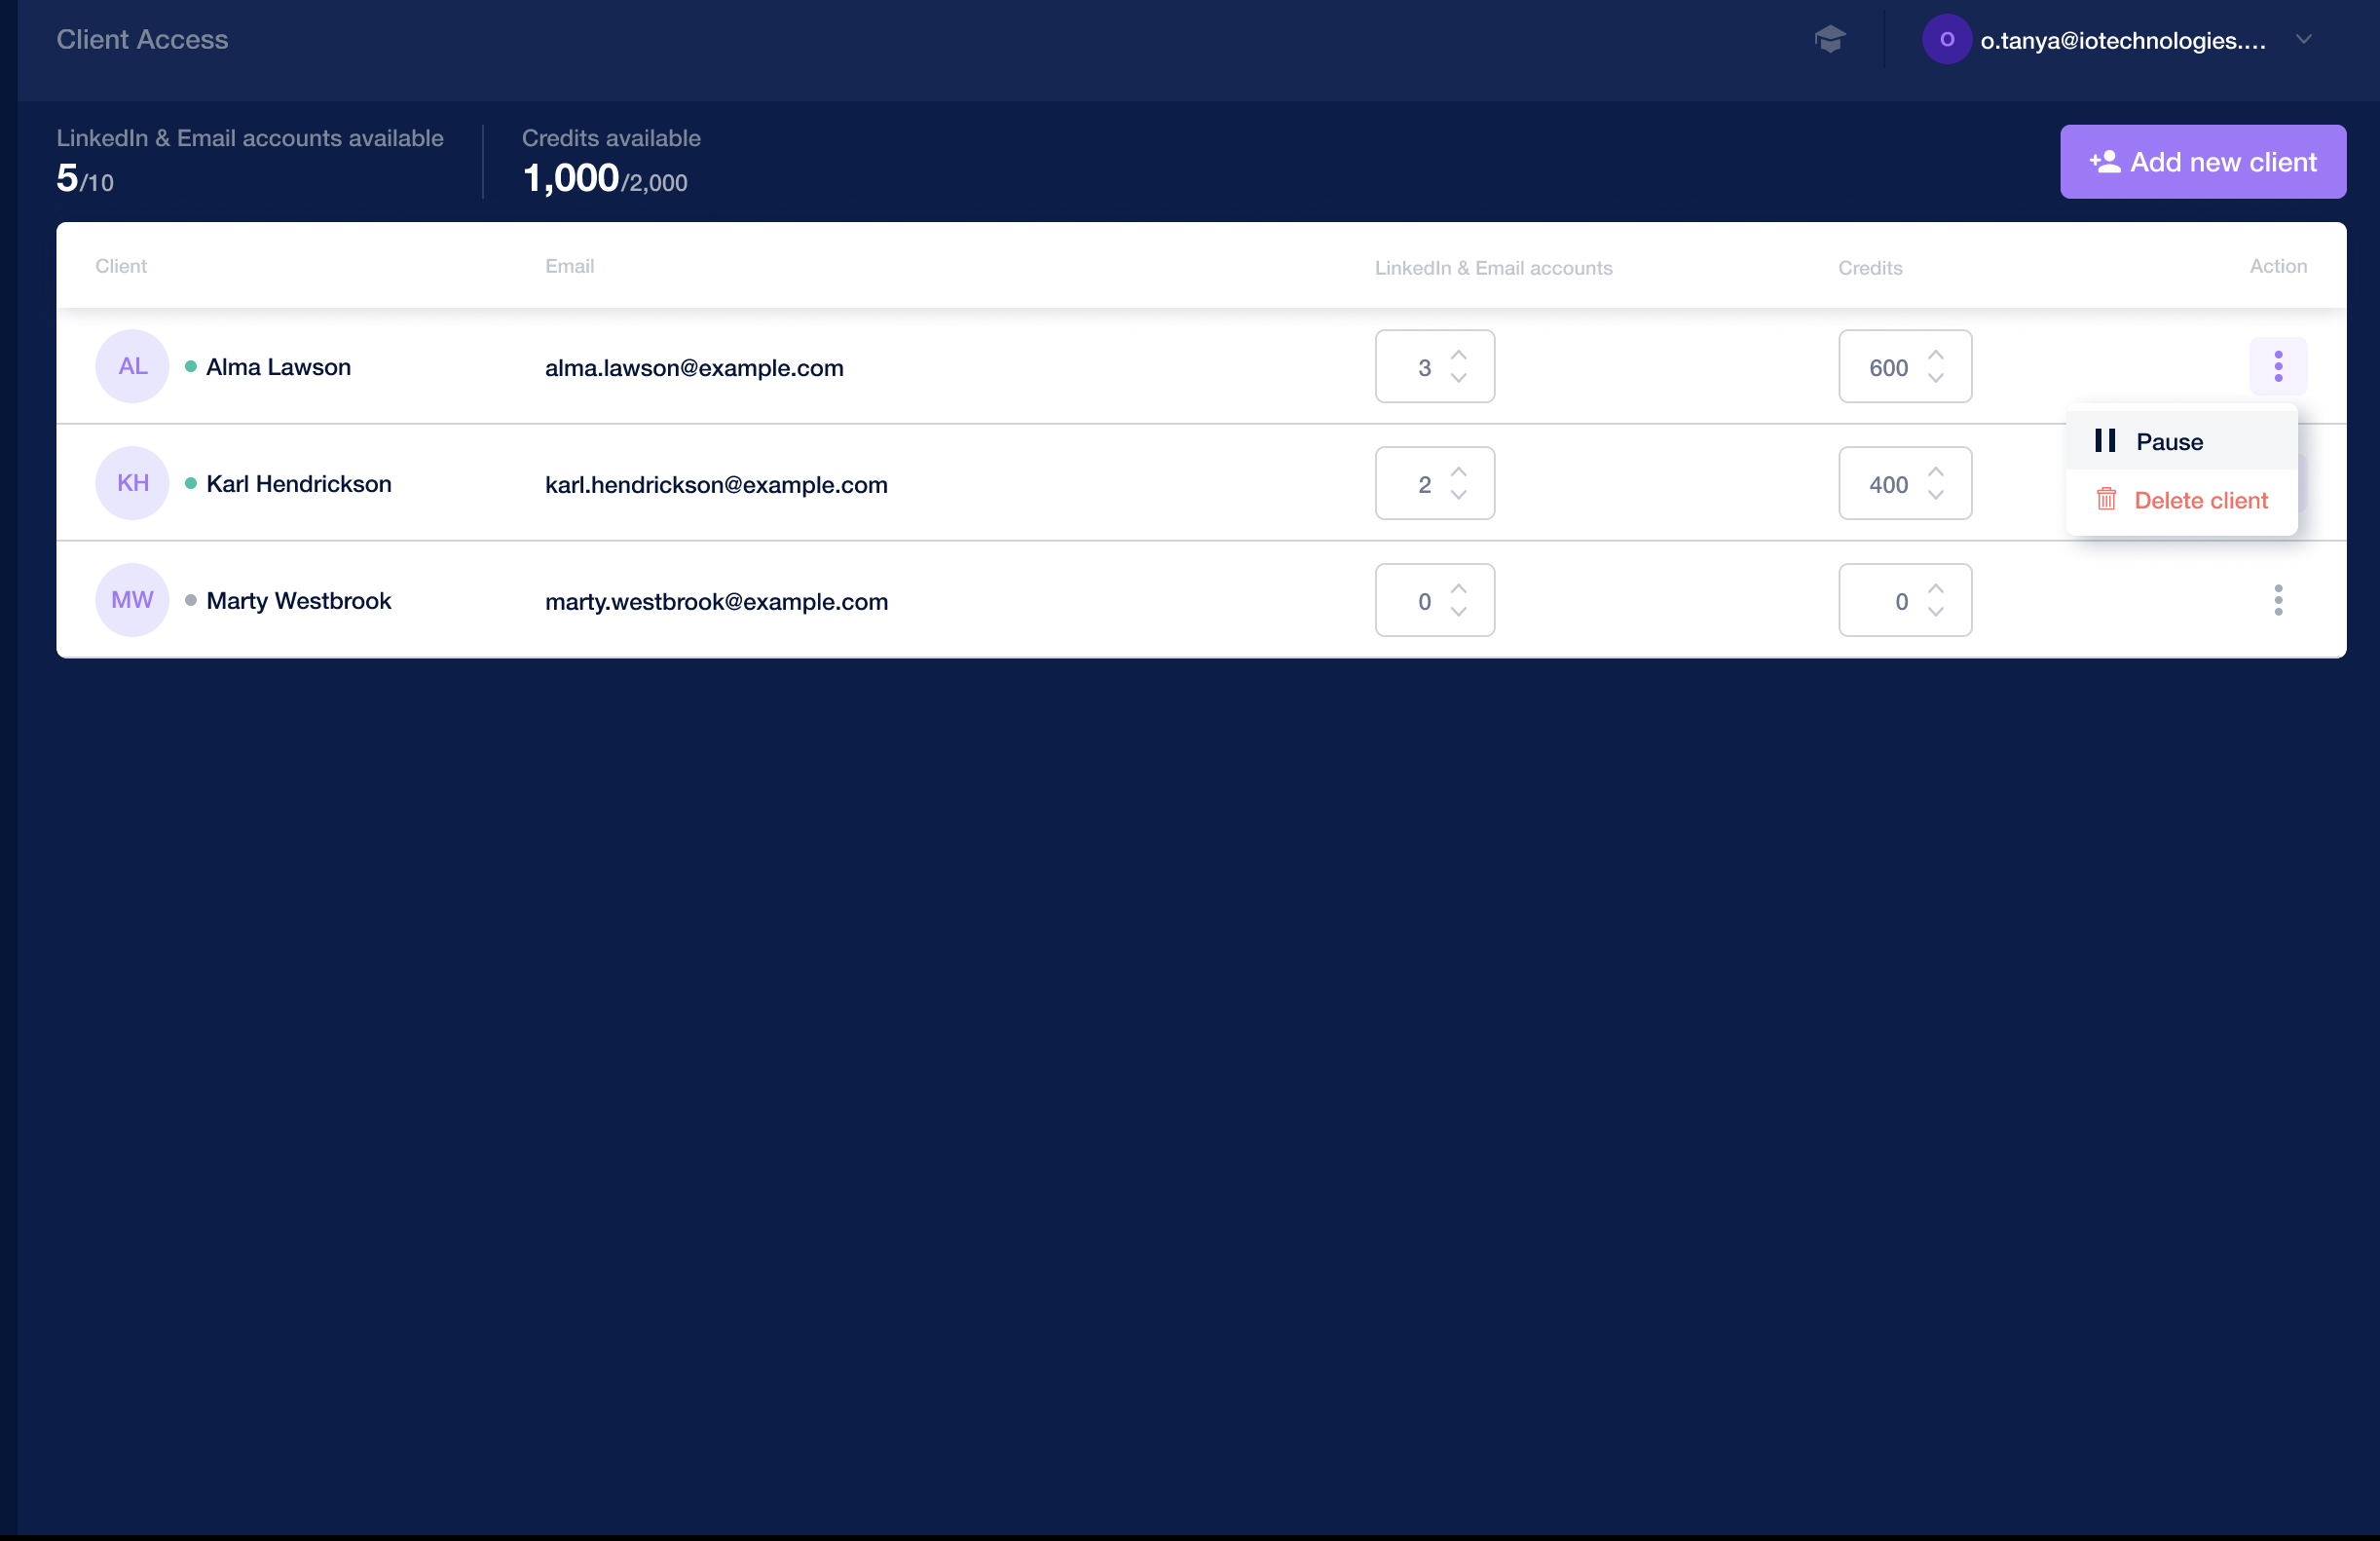The image size is (2380, 1541).
Task: Expand the account dropdown chevron
Action: (x=2303, y=39)
